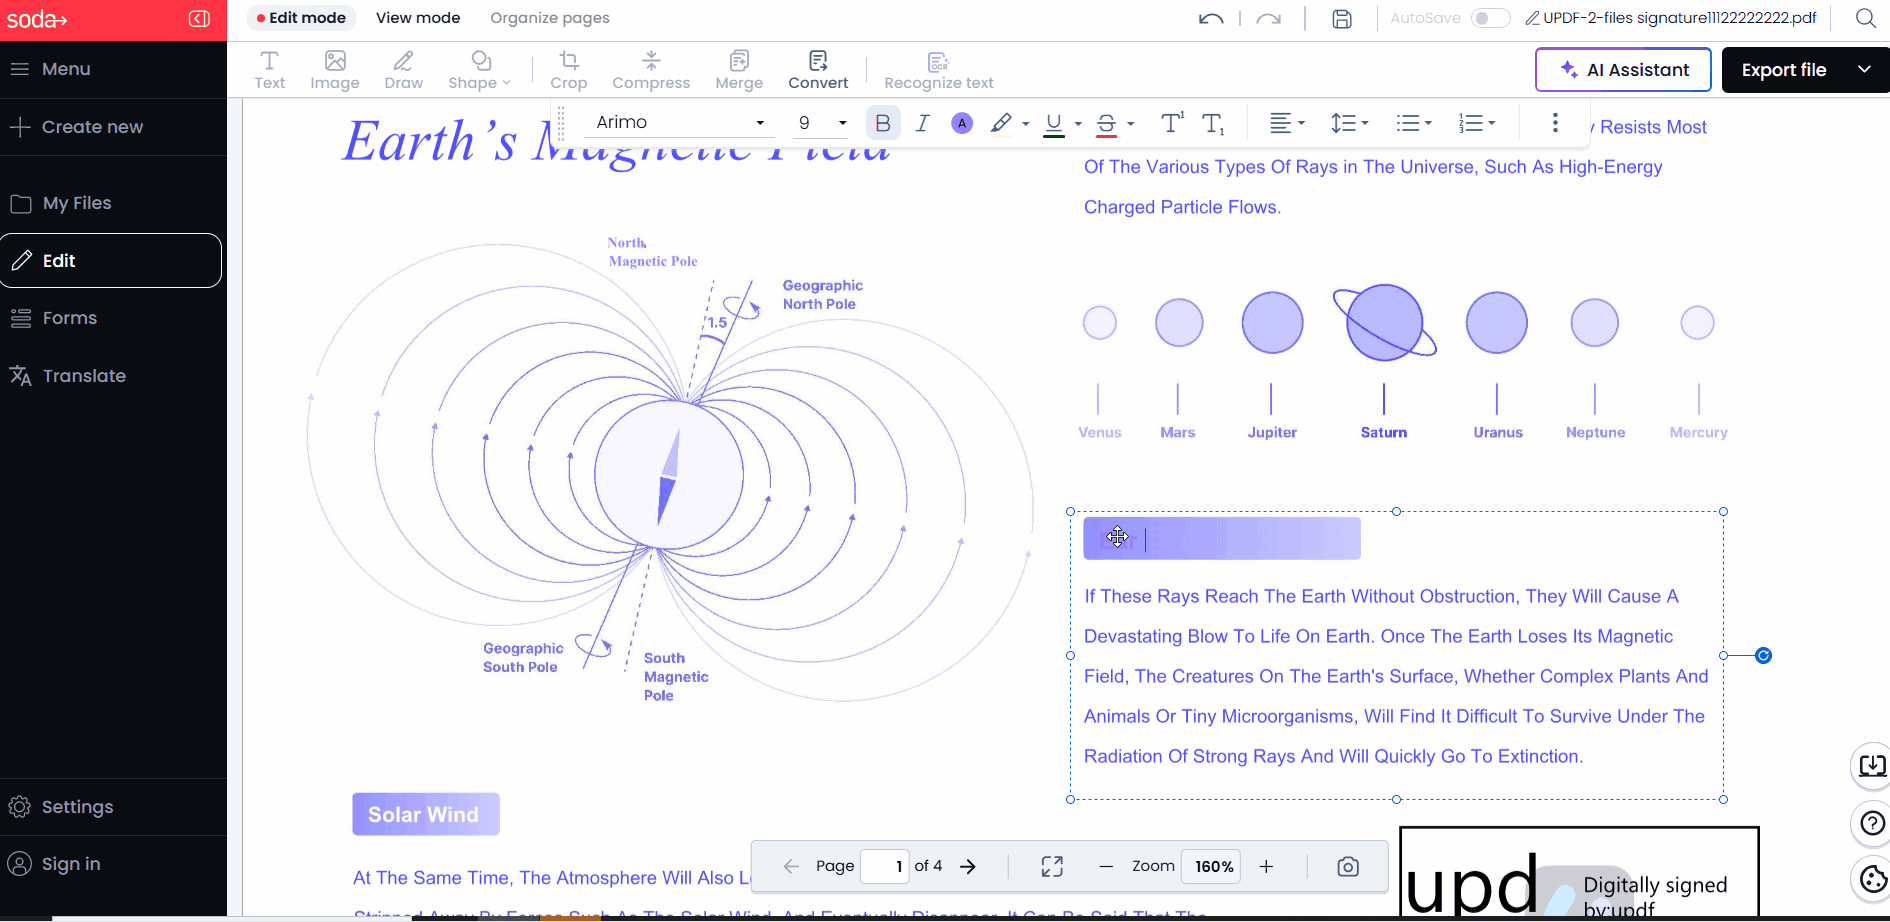Apply subscript formatting
The image size is (1890, 922).
tap(1213, 123)
